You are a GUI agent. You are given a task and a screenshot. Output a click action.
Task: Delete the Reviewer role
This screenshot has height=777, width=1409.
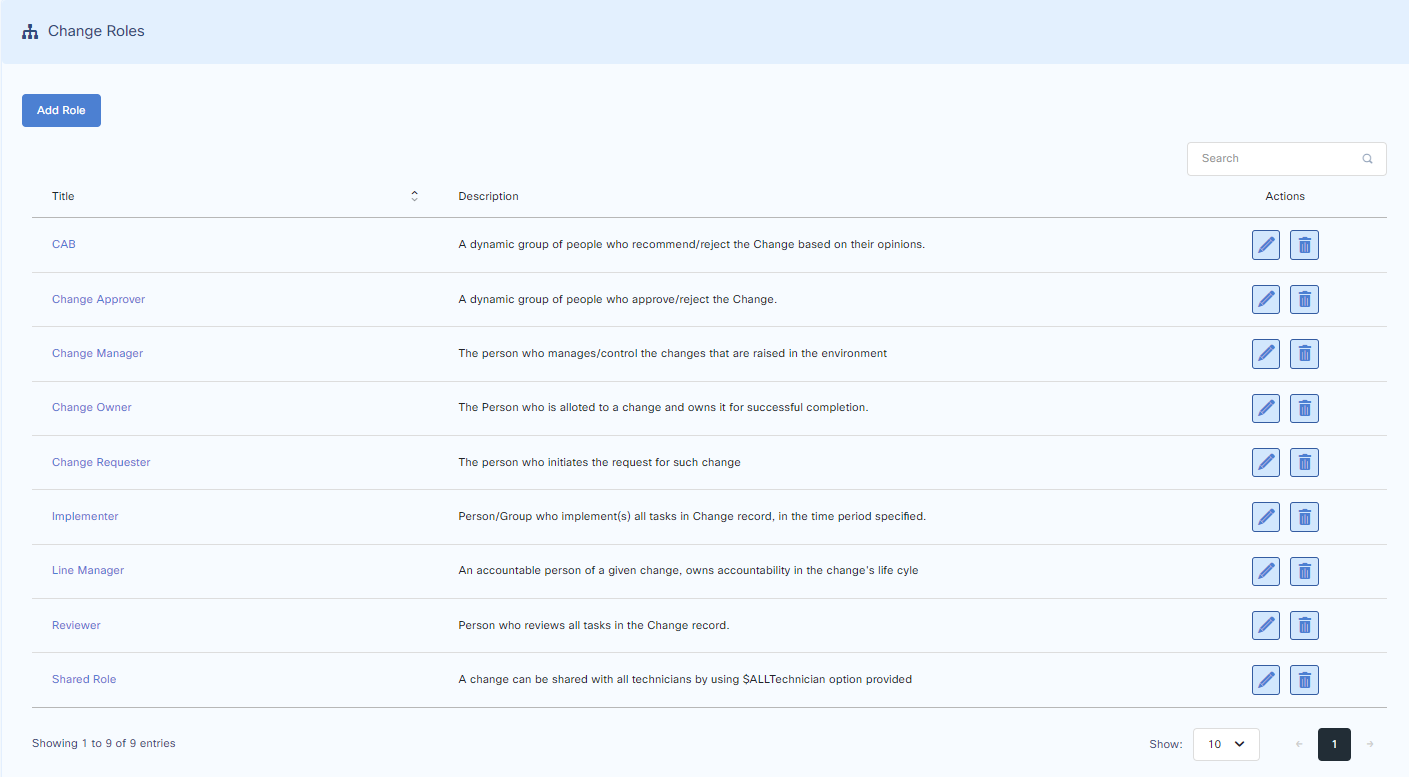pos(1304,625)
